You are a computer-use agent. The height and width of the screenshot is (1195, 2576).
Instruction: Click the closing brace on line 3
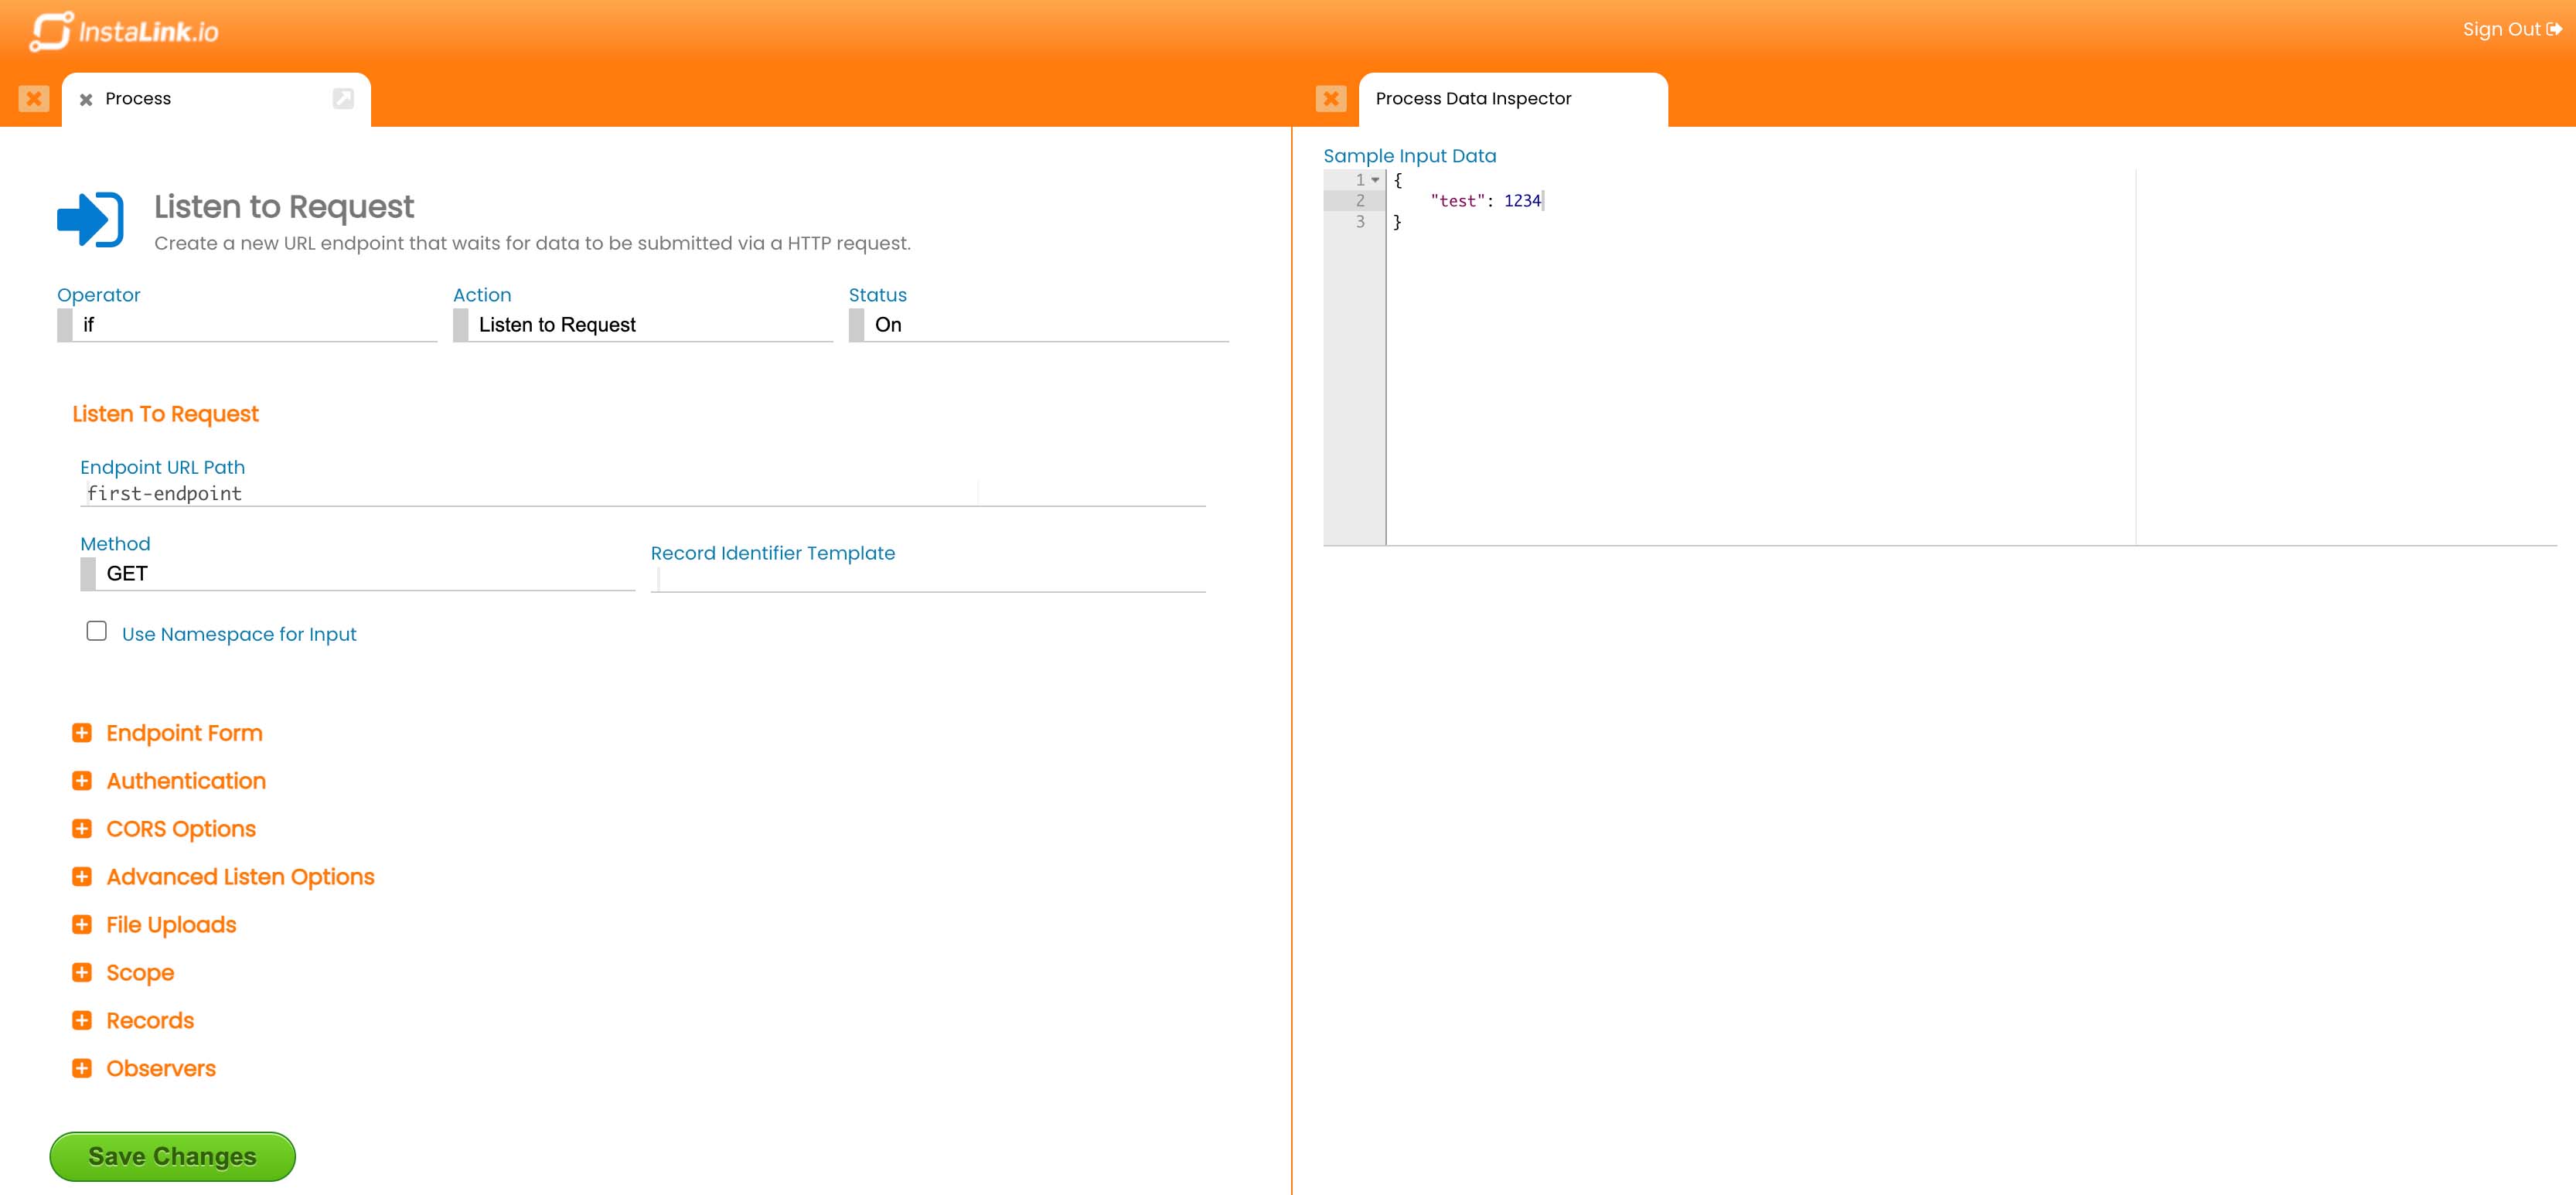click(x=1397, y=222)
